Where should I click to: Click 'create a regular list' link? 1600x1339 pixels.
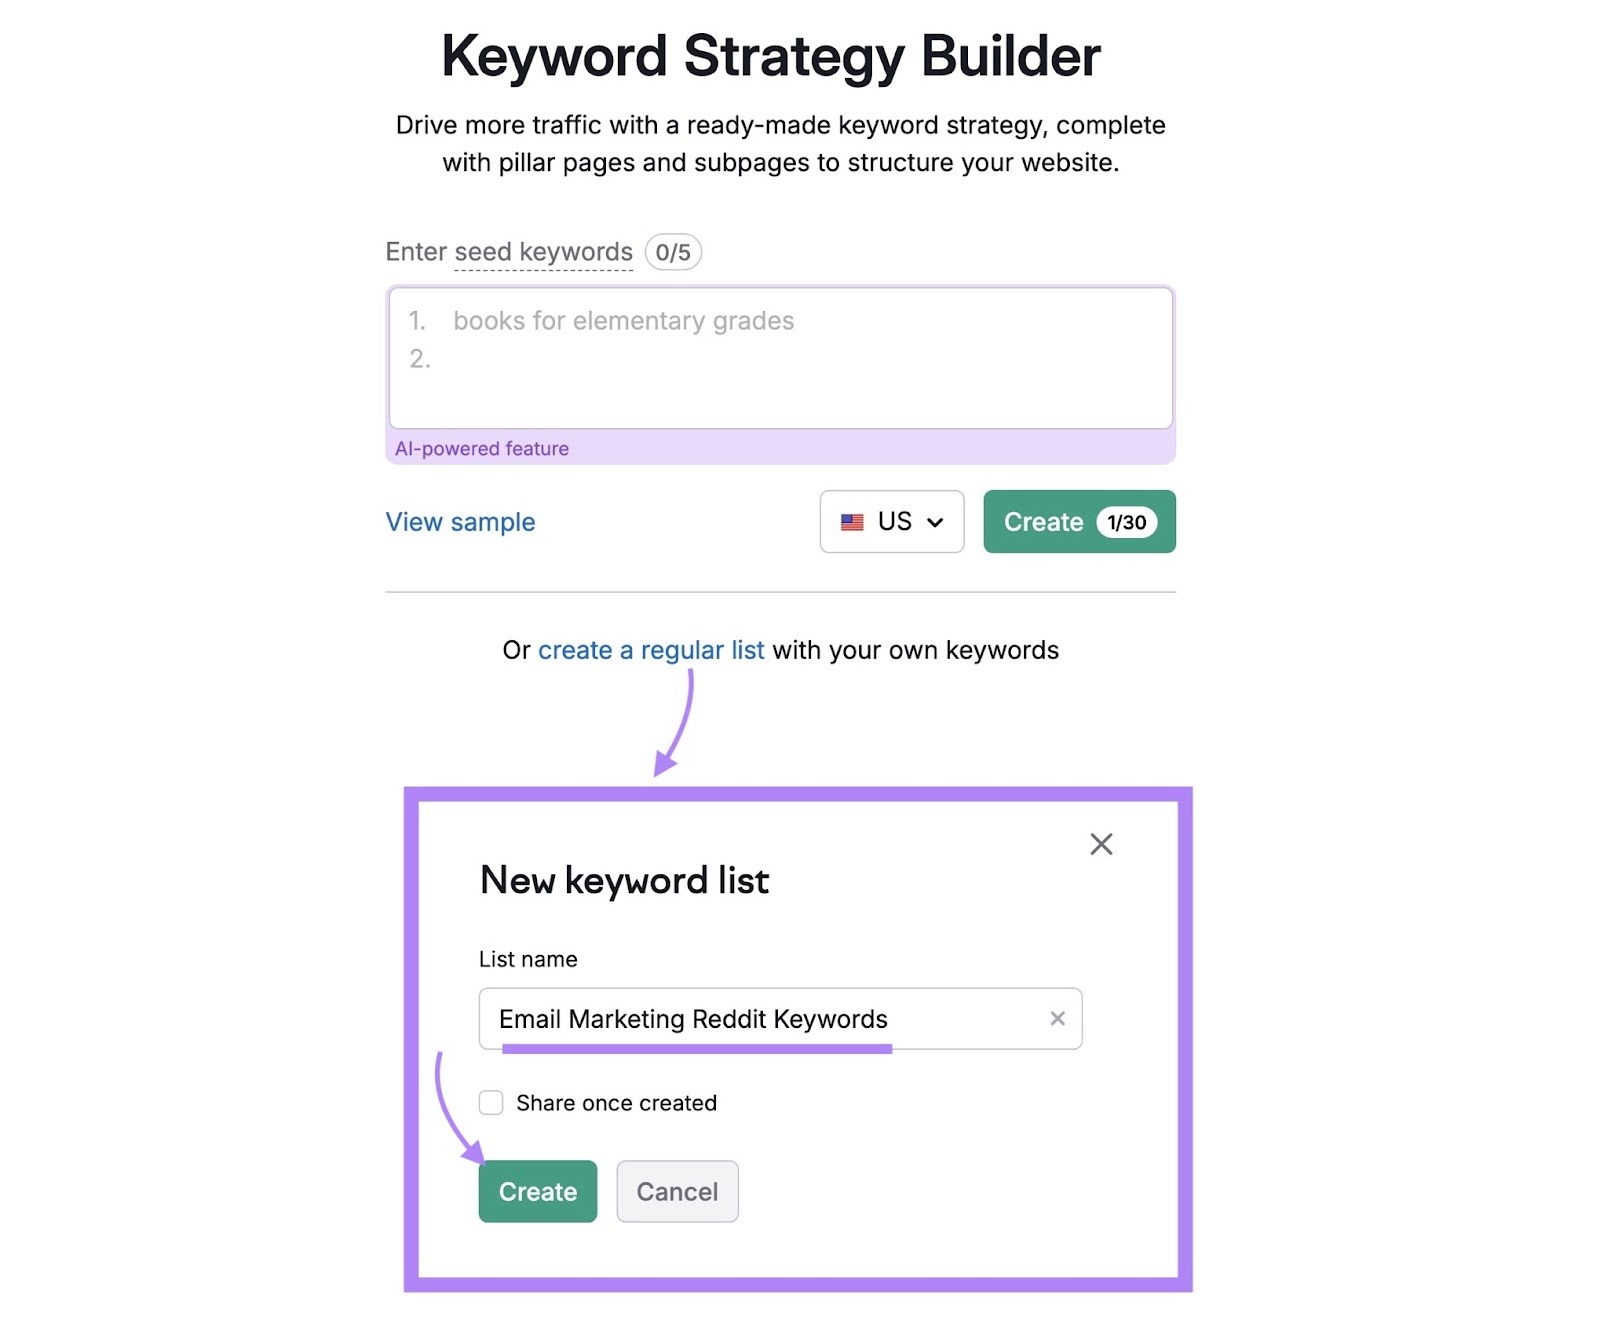[x=651, y=650]
